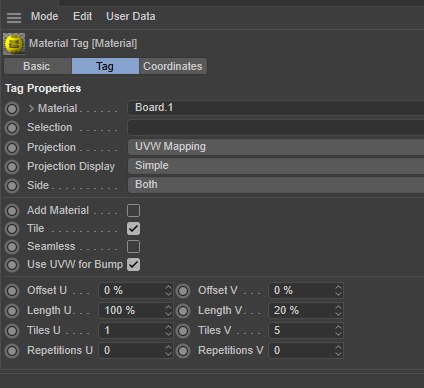Enable the Add Material checkbox
424x388 pixels.
pyautogui.click(x=133, y=211)
